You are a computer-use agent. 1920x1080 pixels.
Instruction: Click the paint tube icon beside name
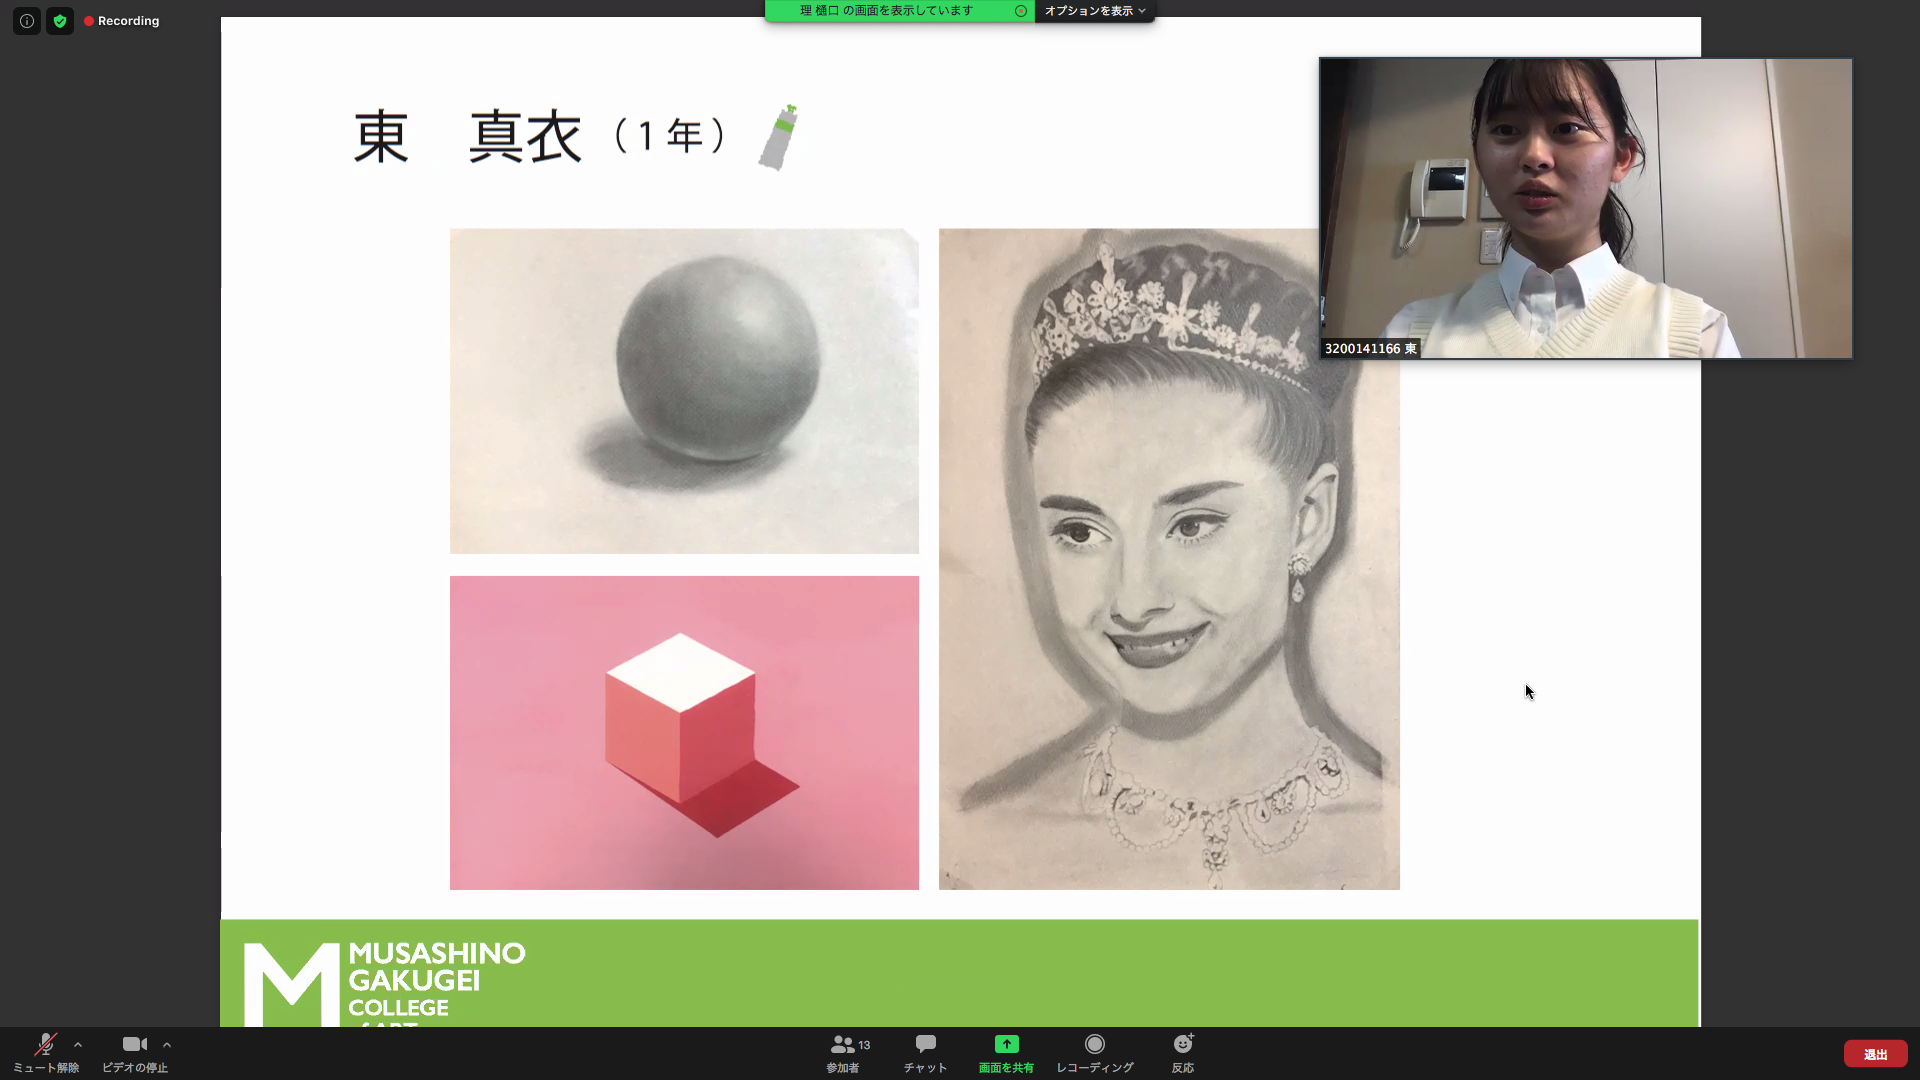[x=778, y=138]
